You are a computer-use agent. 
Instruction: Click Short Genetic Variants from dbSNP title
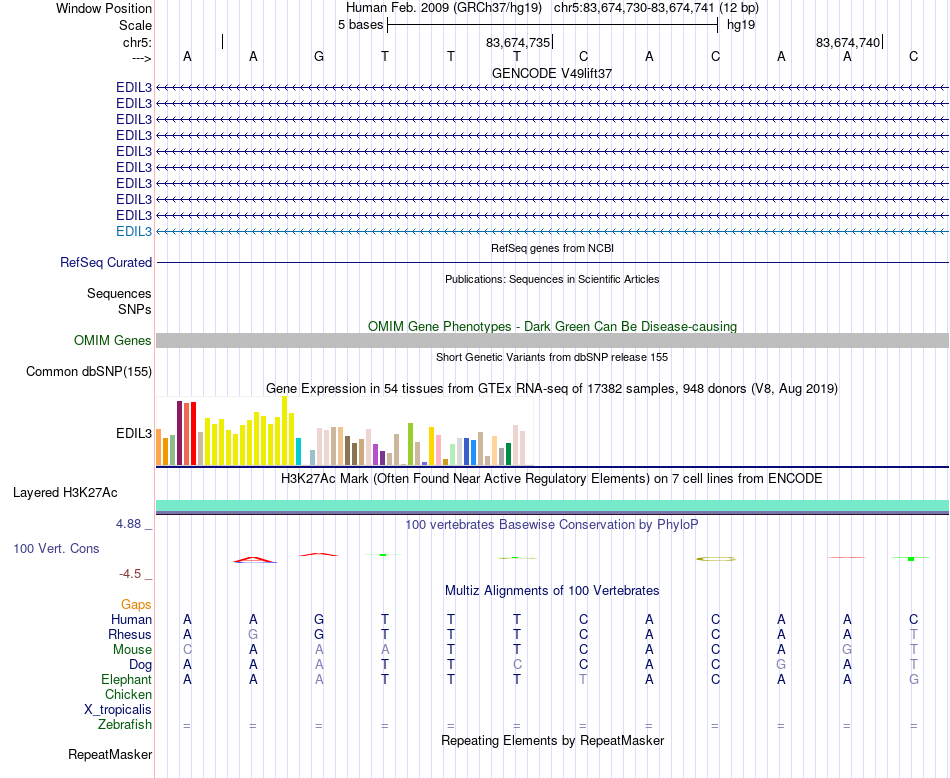[552, 357]
